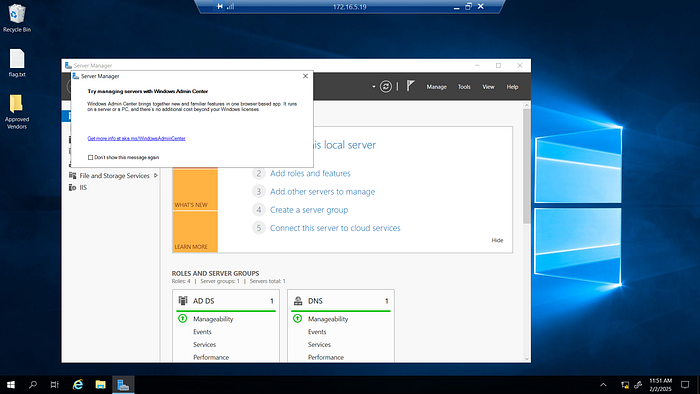Open Task View on the taskbar

click(x=54, y=385)
